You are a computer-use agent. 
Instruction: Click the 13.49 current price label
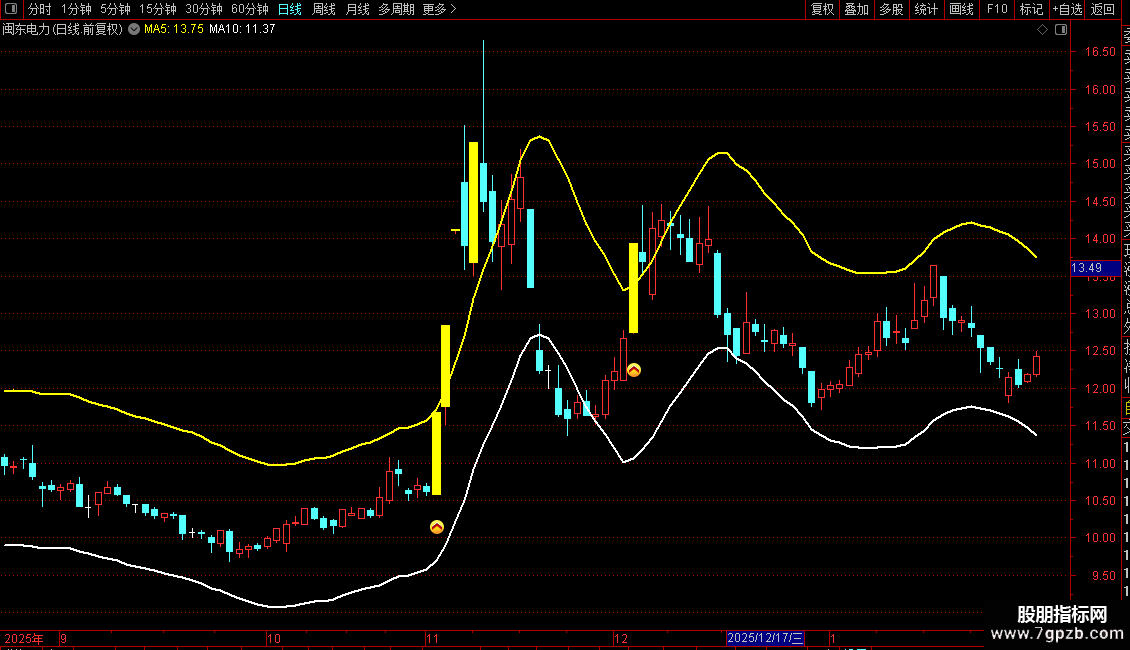(x=1094, y=268)
